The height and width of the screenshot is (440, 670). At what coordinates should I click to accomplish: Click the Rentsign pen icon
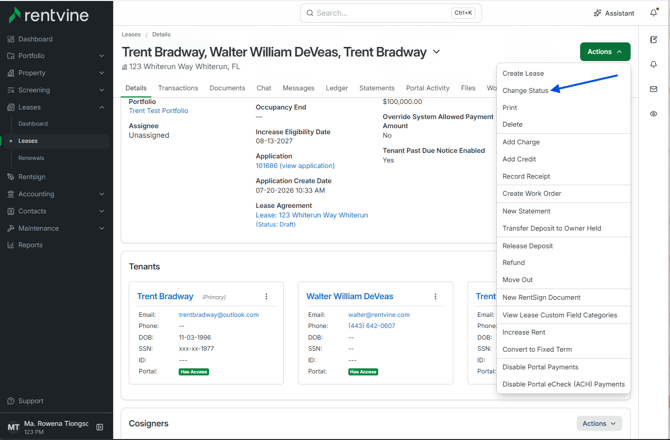pos(11,177)
